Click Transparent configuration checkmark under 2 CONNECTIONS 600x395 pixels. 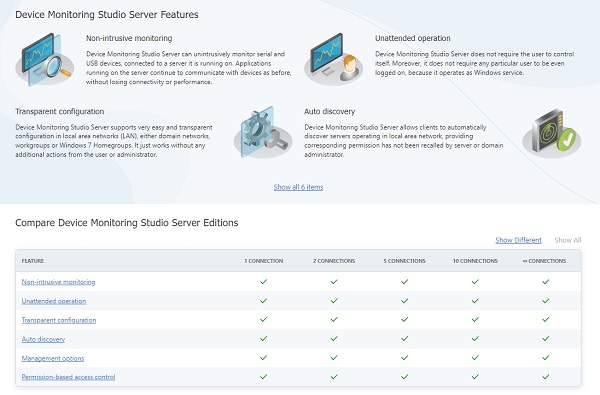pos(334,319)
